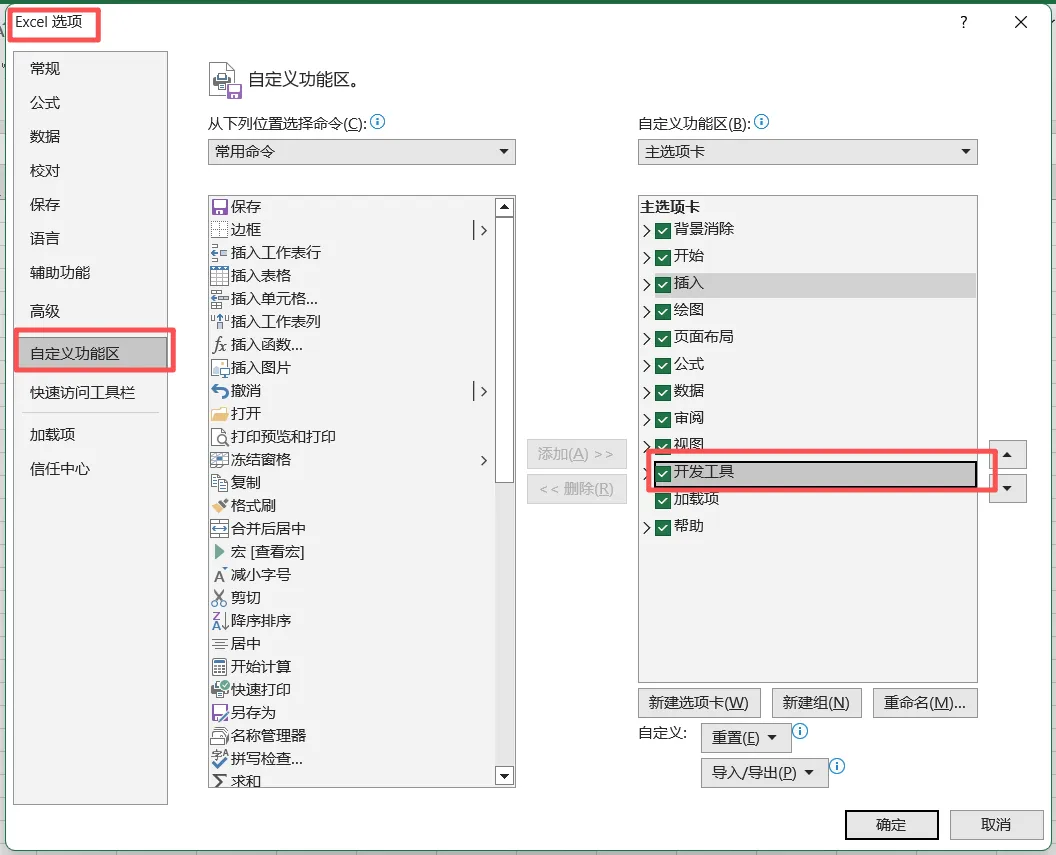Toggle the 数据 tab checkbox in the main tabs list

coord(663,392)
